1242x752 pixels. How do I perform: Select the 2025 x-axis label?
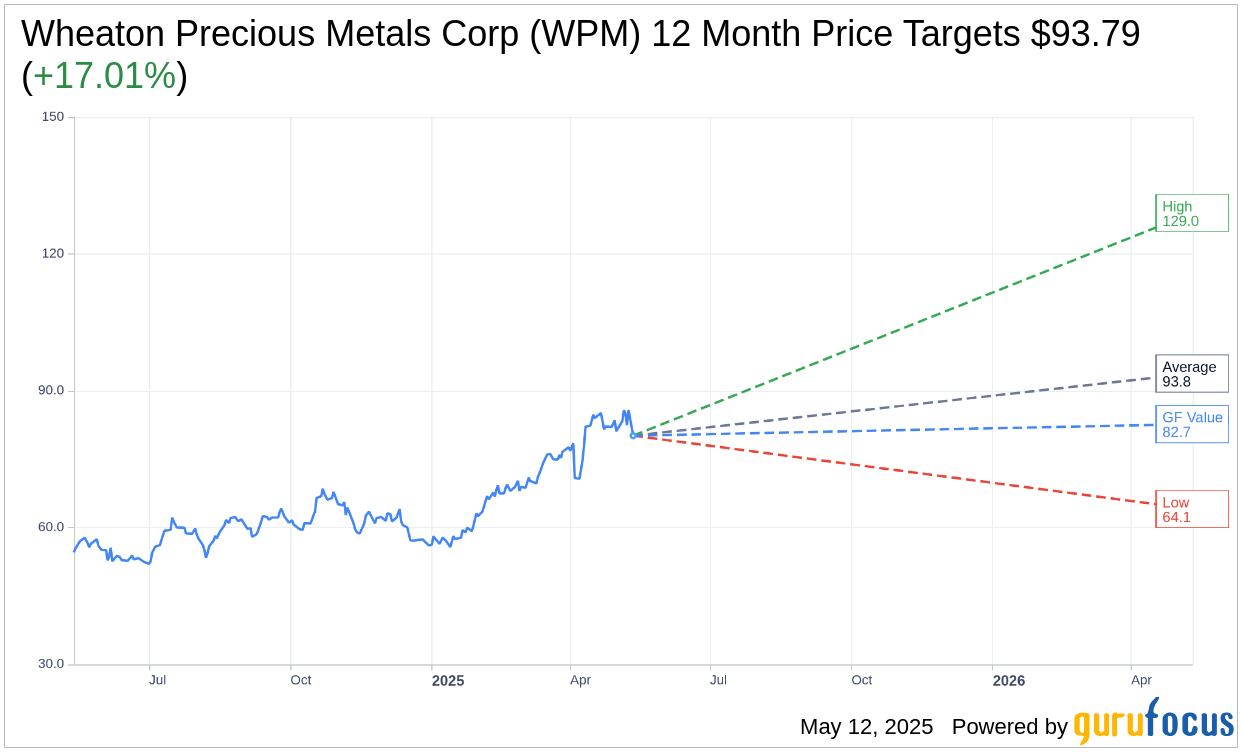[x=448, y=681]
